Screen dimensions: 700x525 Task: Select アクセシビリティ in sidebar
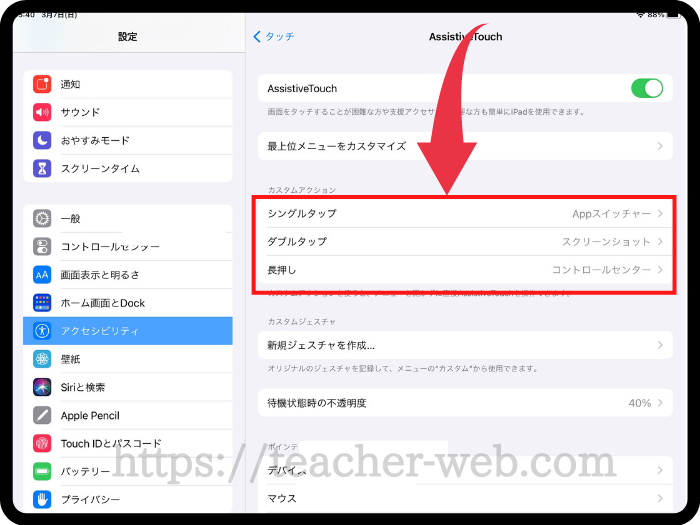[128, 331]
